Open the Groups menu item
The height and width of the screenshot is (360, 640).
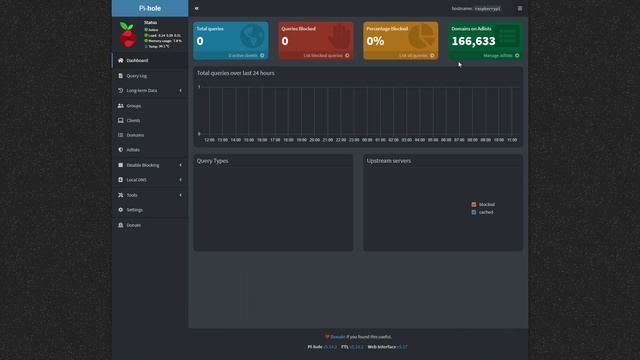click(x=150, y=106)
